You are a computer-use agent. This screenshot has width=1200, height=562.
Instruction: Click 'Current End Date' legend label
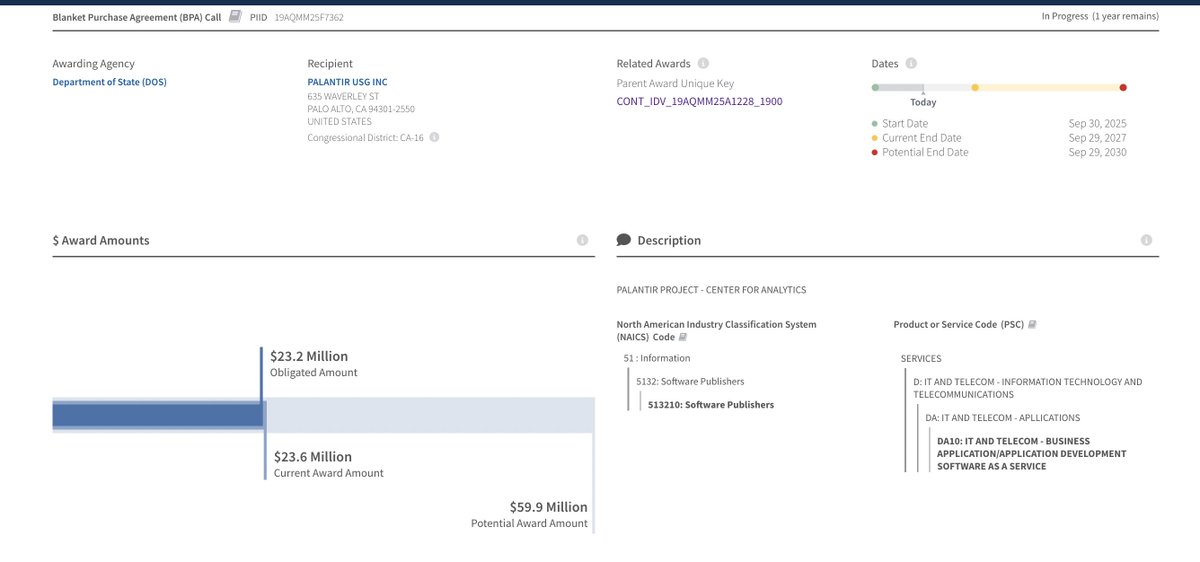tap(922, 138)
